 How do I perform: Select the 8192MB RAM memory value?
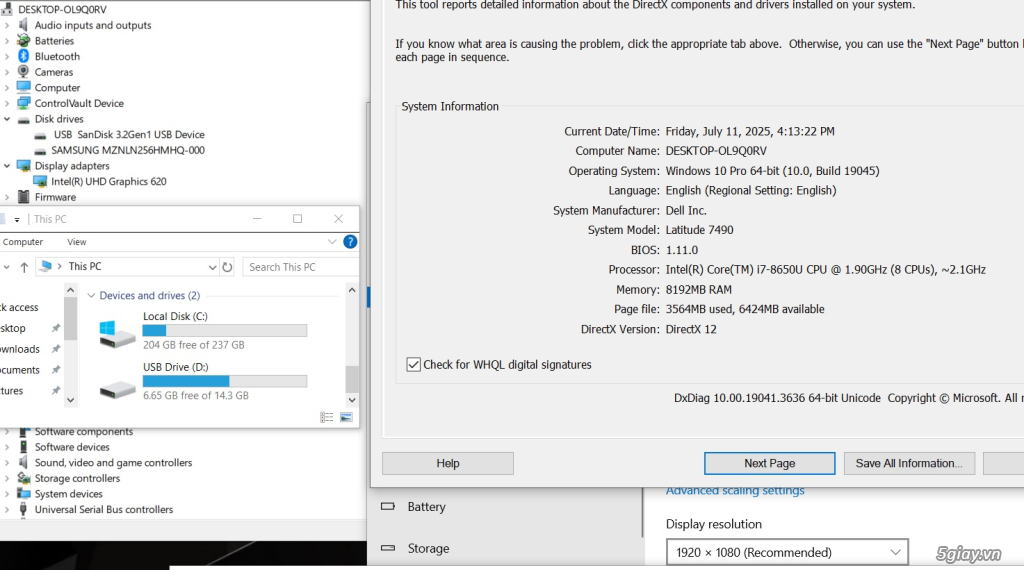pyautogui.click(x=699, y=289)
